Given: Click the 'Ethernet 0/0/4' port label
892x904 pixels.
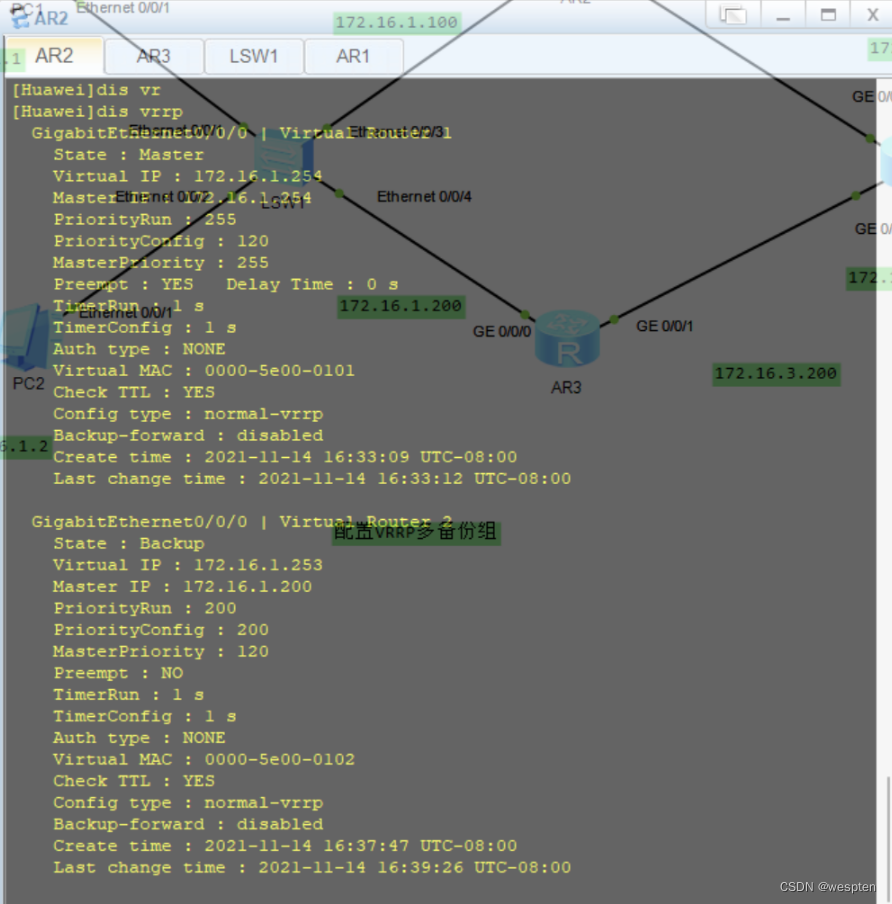Looking at the screenshot, I should 424,197.
